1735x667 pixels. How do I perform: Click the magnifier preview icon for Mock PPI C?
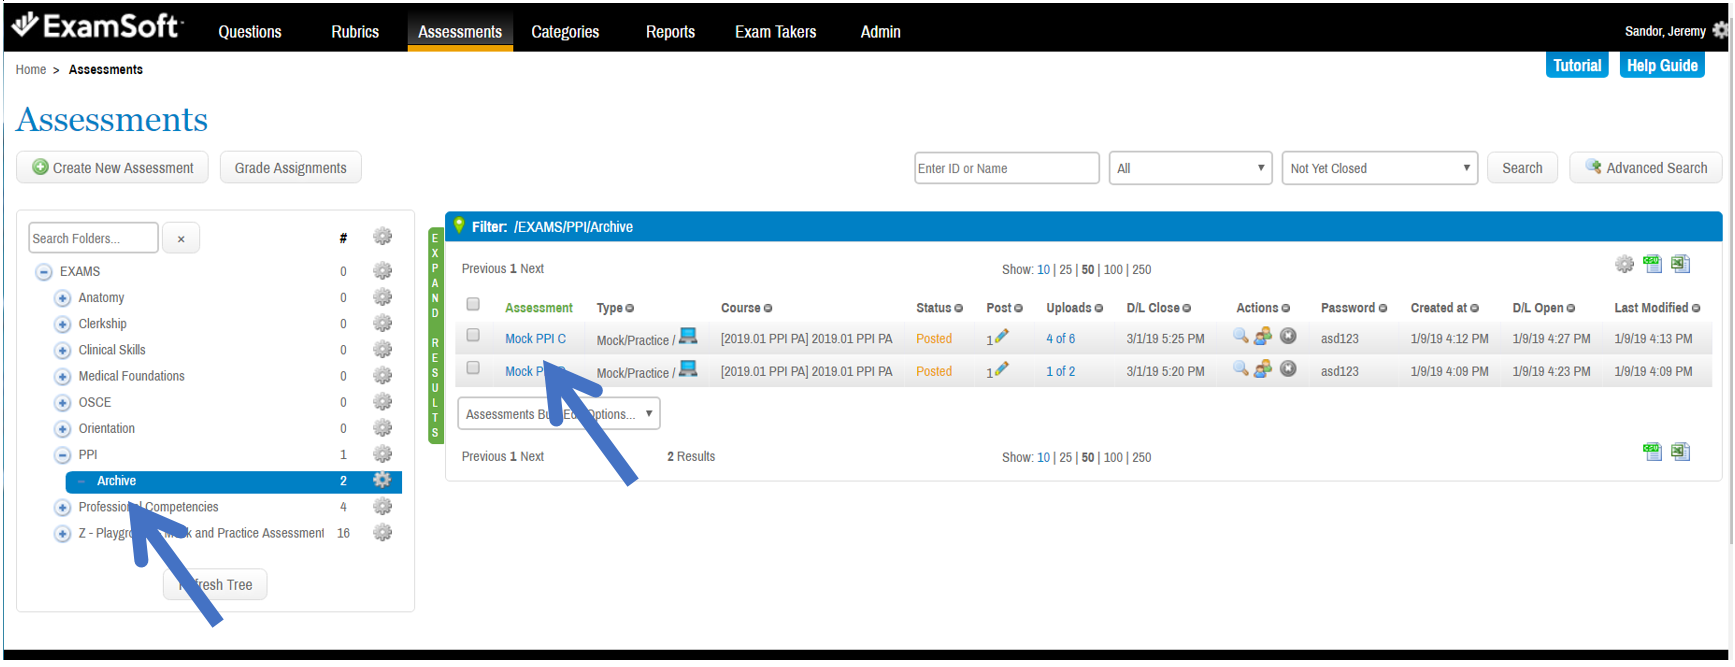pyautogui.click(x=1240, y=336)
